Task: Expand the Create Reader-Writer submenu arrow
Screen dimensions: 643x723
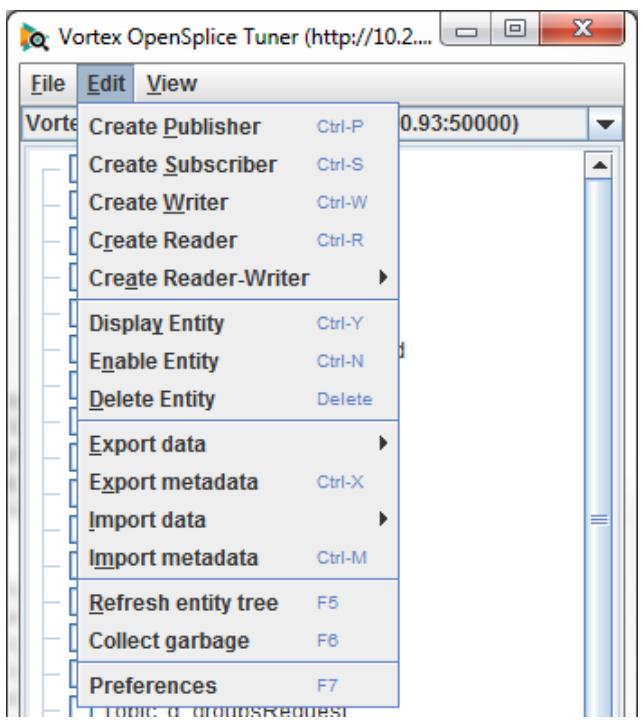Action: (x=383, y=278)
